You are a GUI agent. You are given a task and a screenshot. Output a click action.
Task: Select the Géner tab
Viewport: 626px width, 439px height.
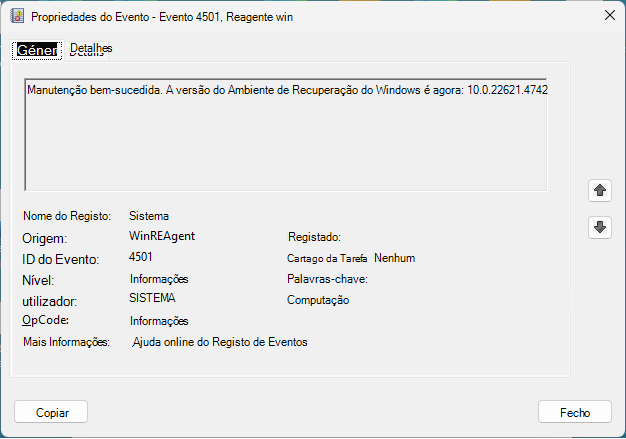[x=37, y=50]
